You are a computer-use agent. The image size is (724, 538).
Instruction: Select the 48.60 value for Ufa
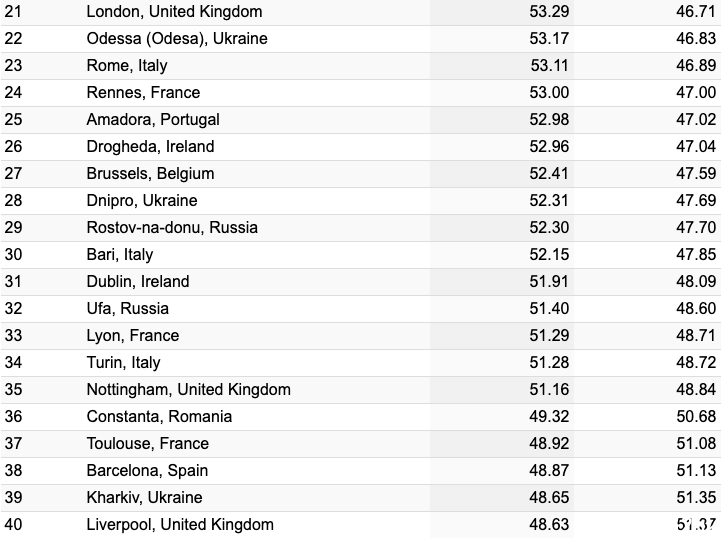tap(696, 308)
